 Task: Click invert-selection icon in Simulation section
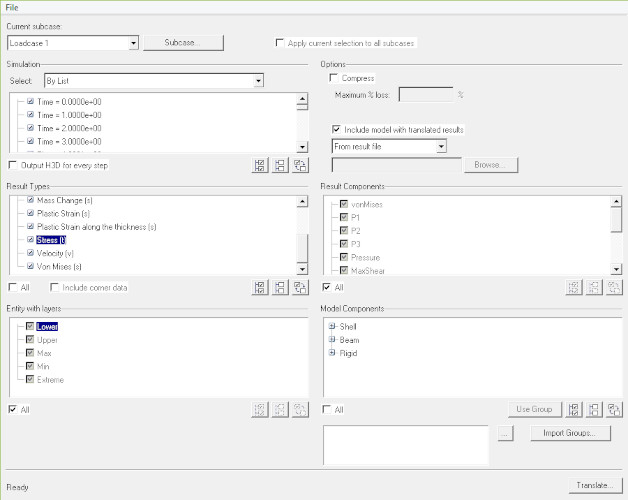(x=298, y=165)
